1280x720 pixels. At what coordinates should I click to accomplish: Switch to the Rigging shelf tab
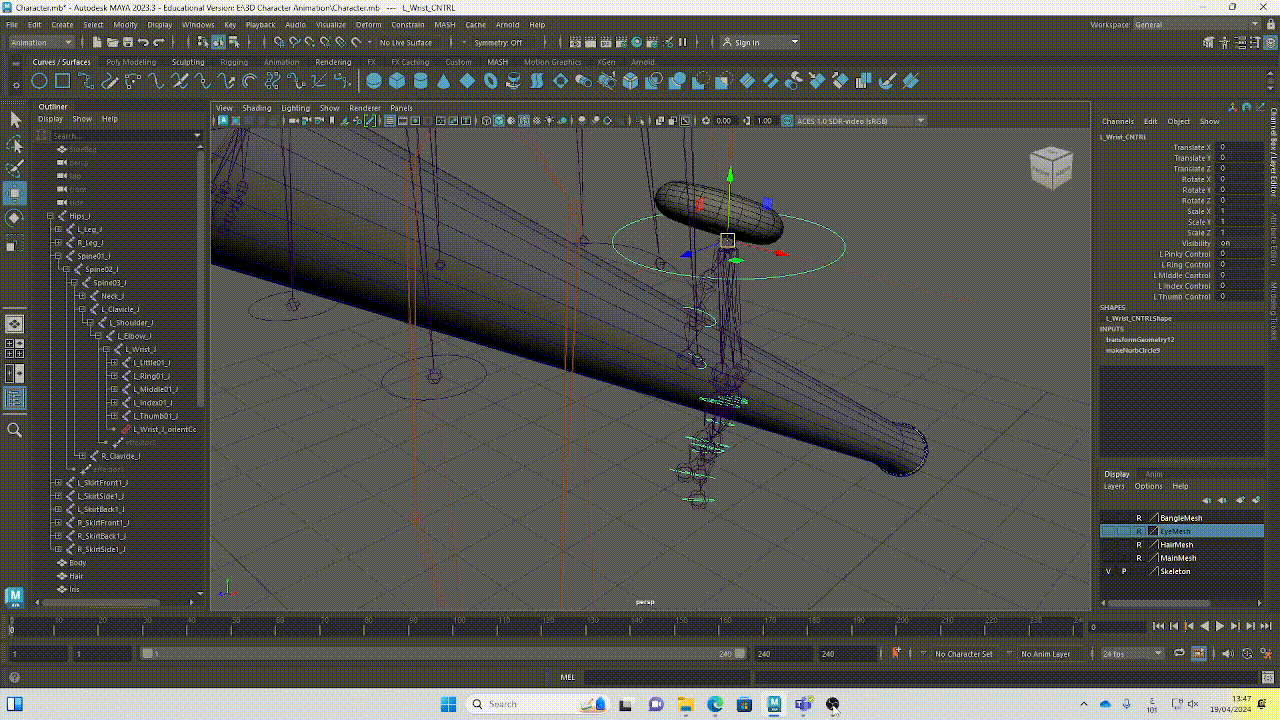click(x=233, y=62)
